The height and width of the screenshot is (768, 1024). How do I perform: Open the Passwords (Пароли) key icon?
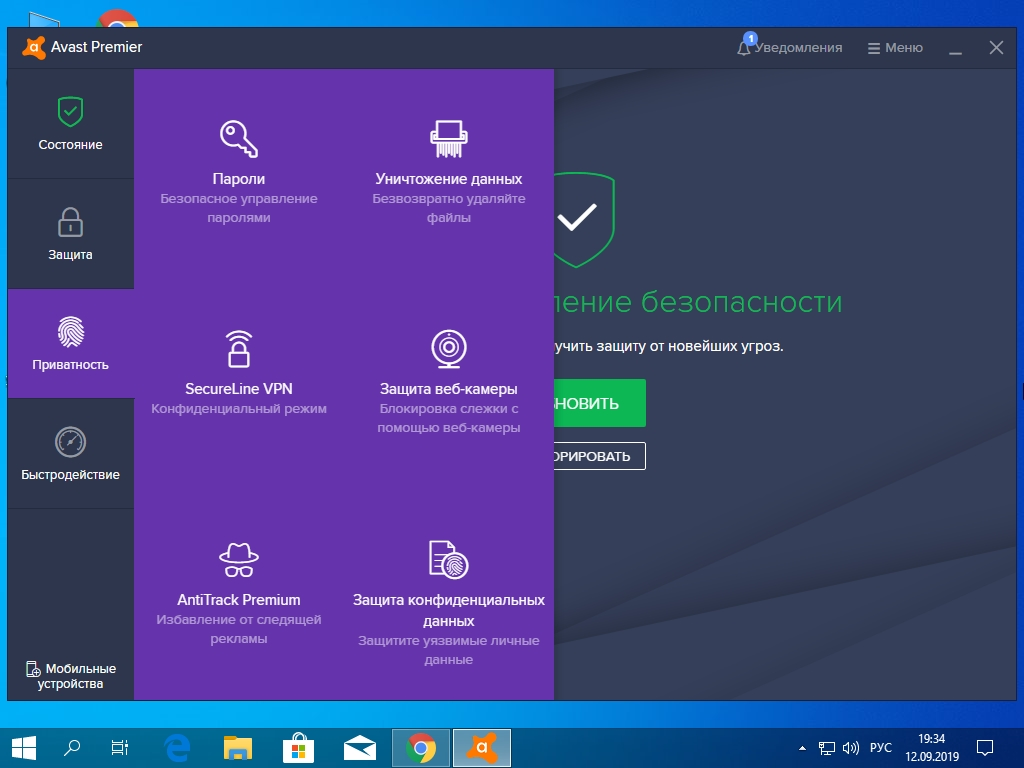(238, 138)
